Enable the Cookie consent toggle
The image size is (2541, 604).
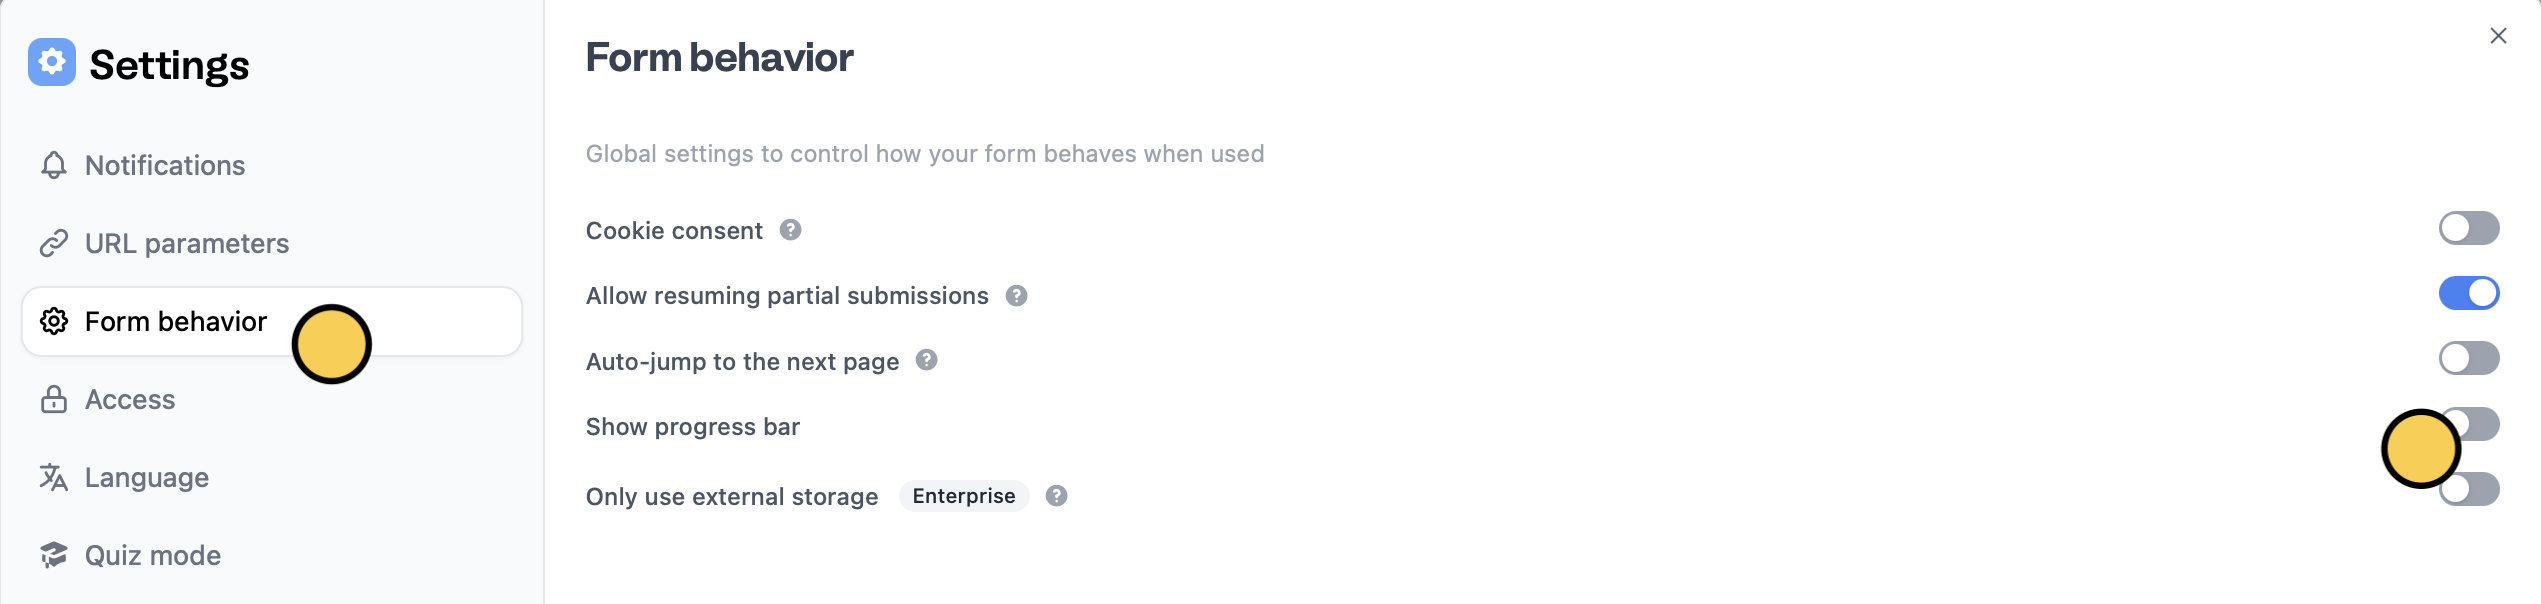point(2468,228)
